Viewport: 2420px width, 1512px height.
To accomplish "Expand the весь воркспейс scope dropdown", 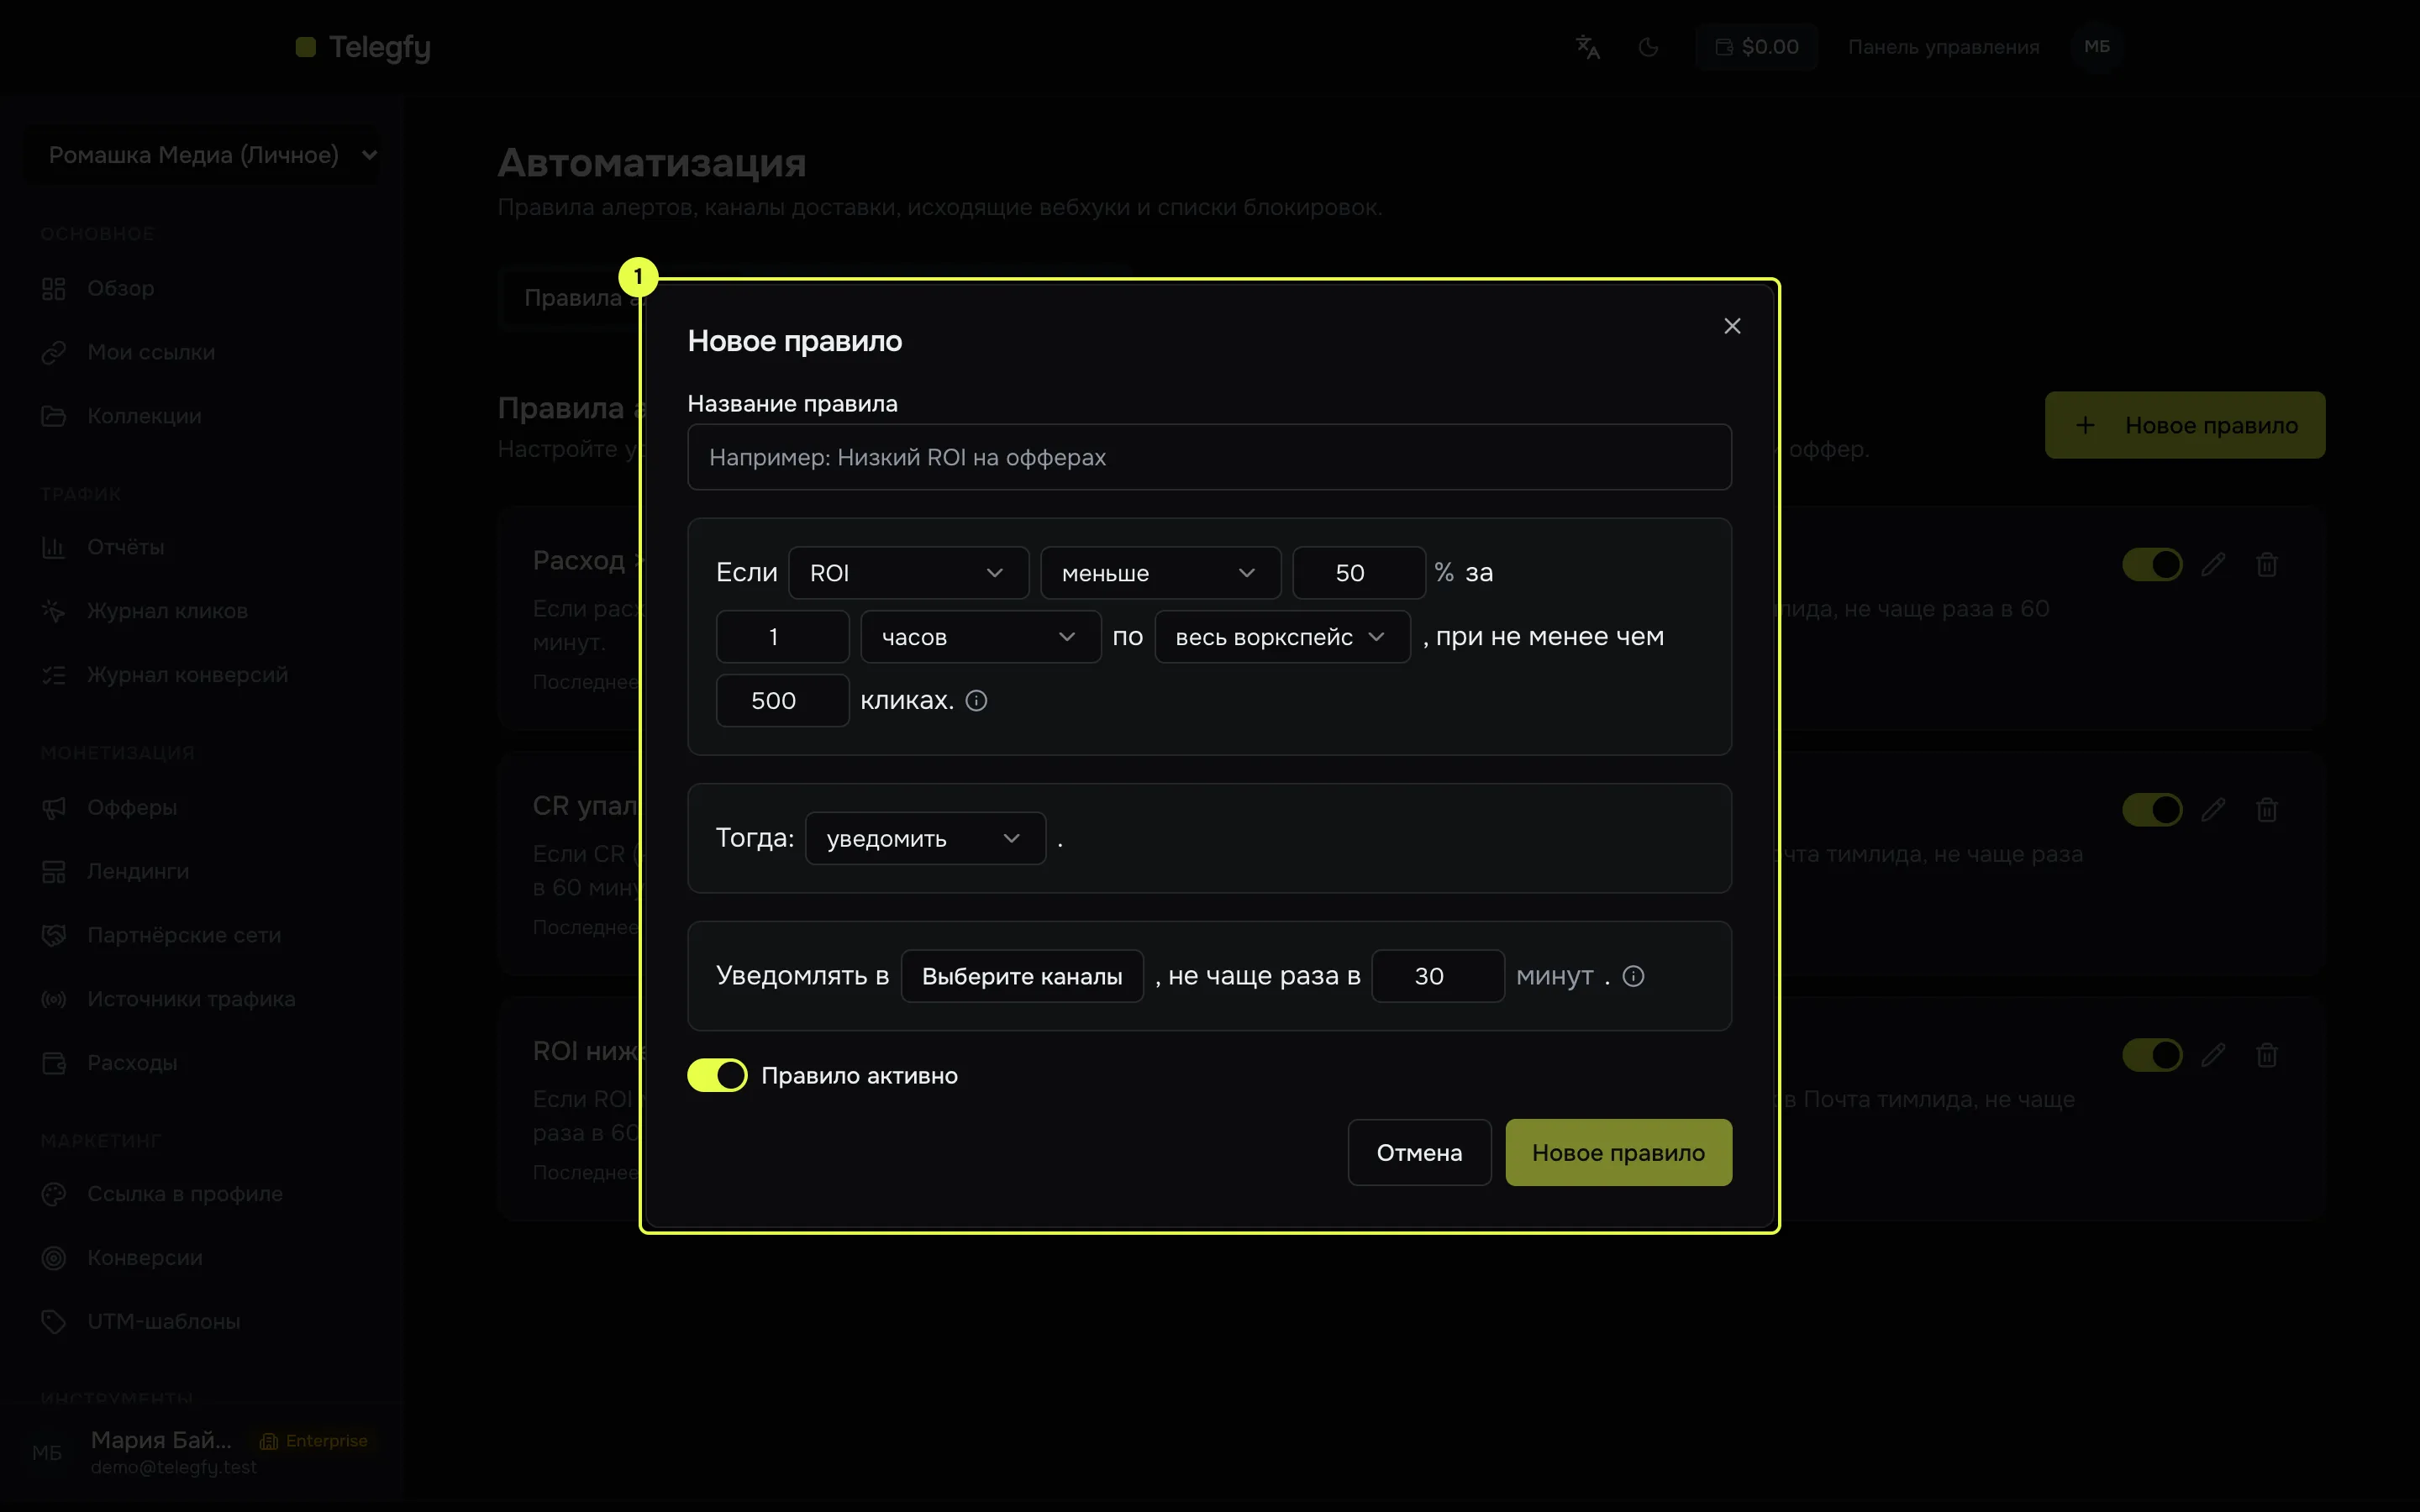I will (x=1282, y=637).
